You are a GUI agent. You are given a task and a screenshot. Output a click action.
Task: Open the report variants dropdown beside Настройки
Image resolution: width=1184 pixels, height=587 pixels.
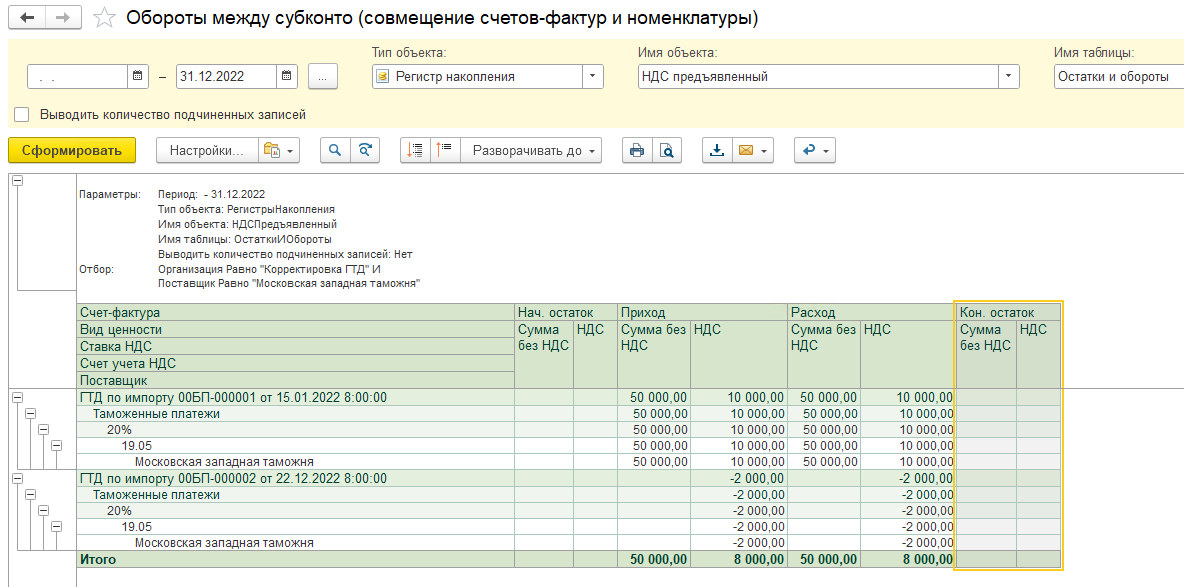tap(279, 150)
